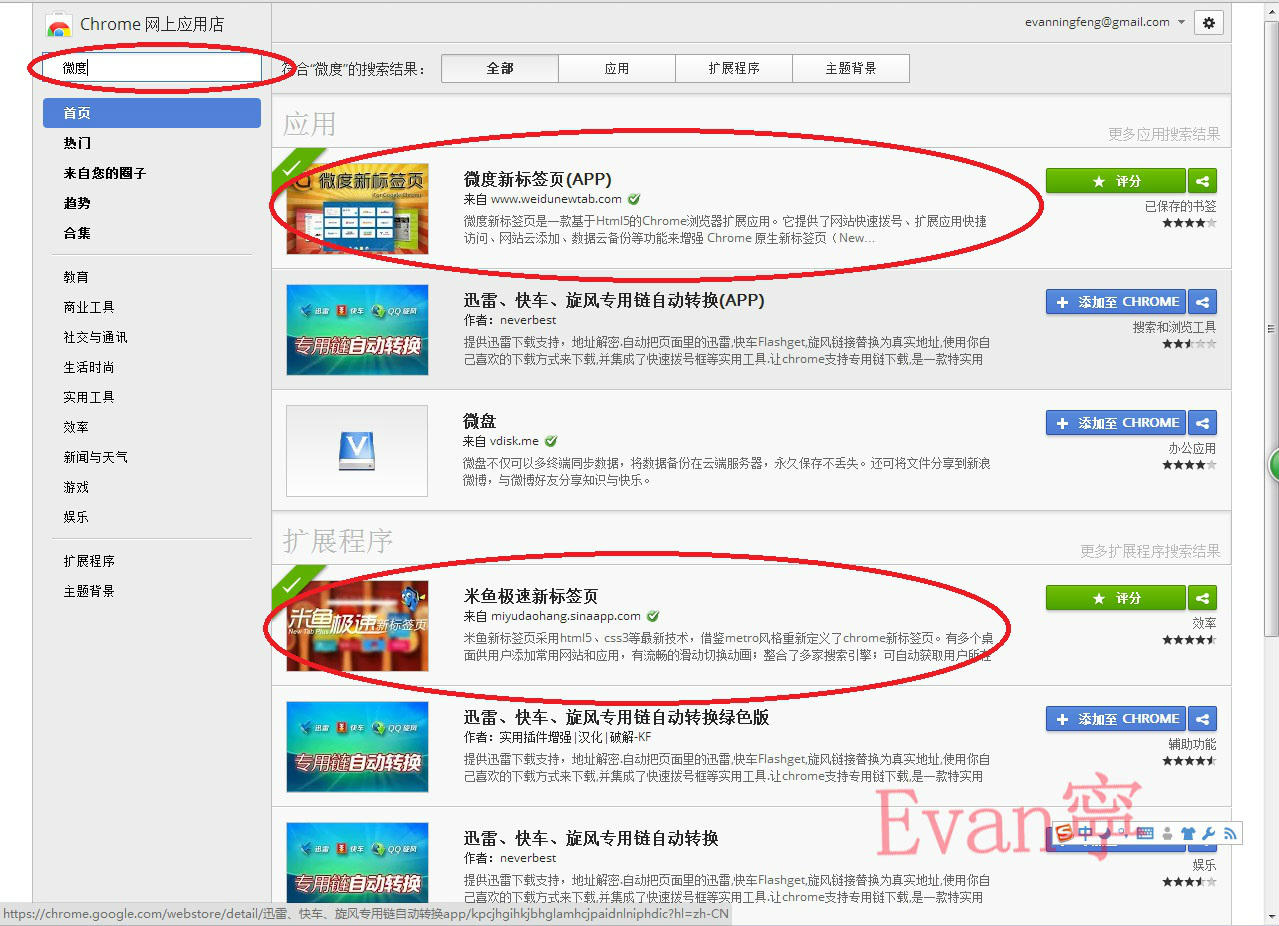Click the 微度新标签页(APP) title
1279x926 pixels.
537,179
